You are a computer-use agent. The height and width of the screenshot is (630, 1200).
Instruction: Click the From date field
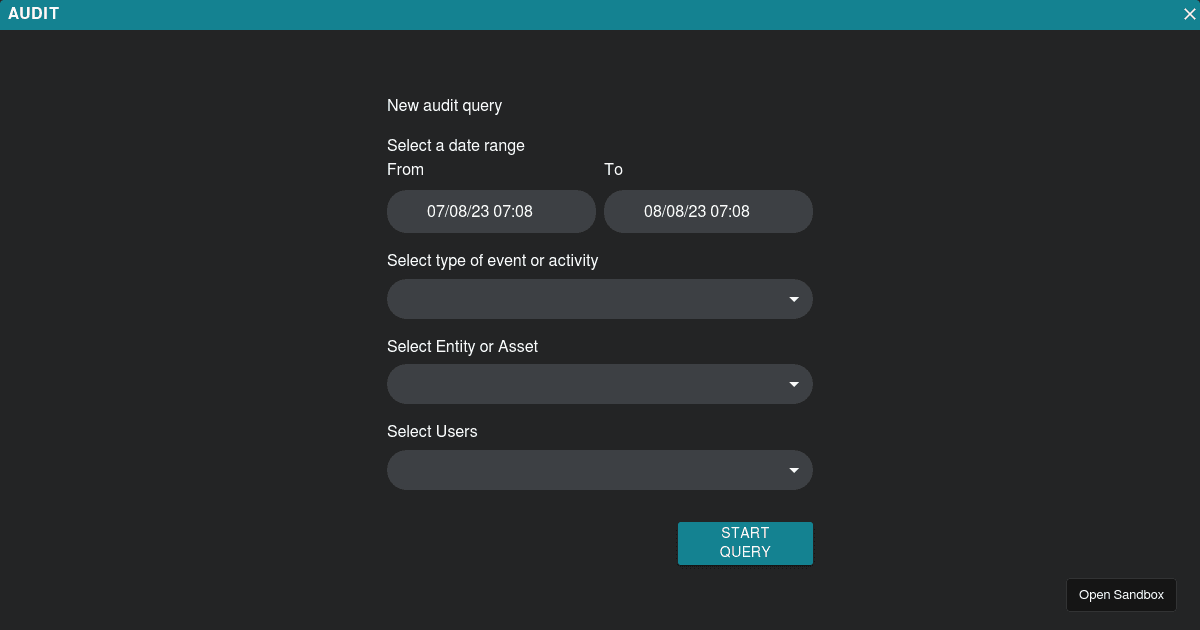[x=491, y=212]
